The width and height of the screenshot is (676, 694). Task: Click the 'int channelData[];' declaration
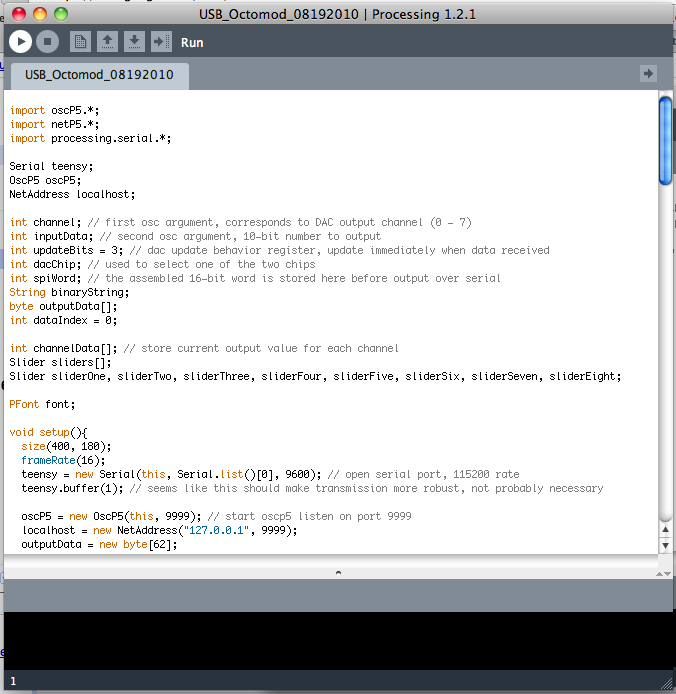[x=63, y=348]
